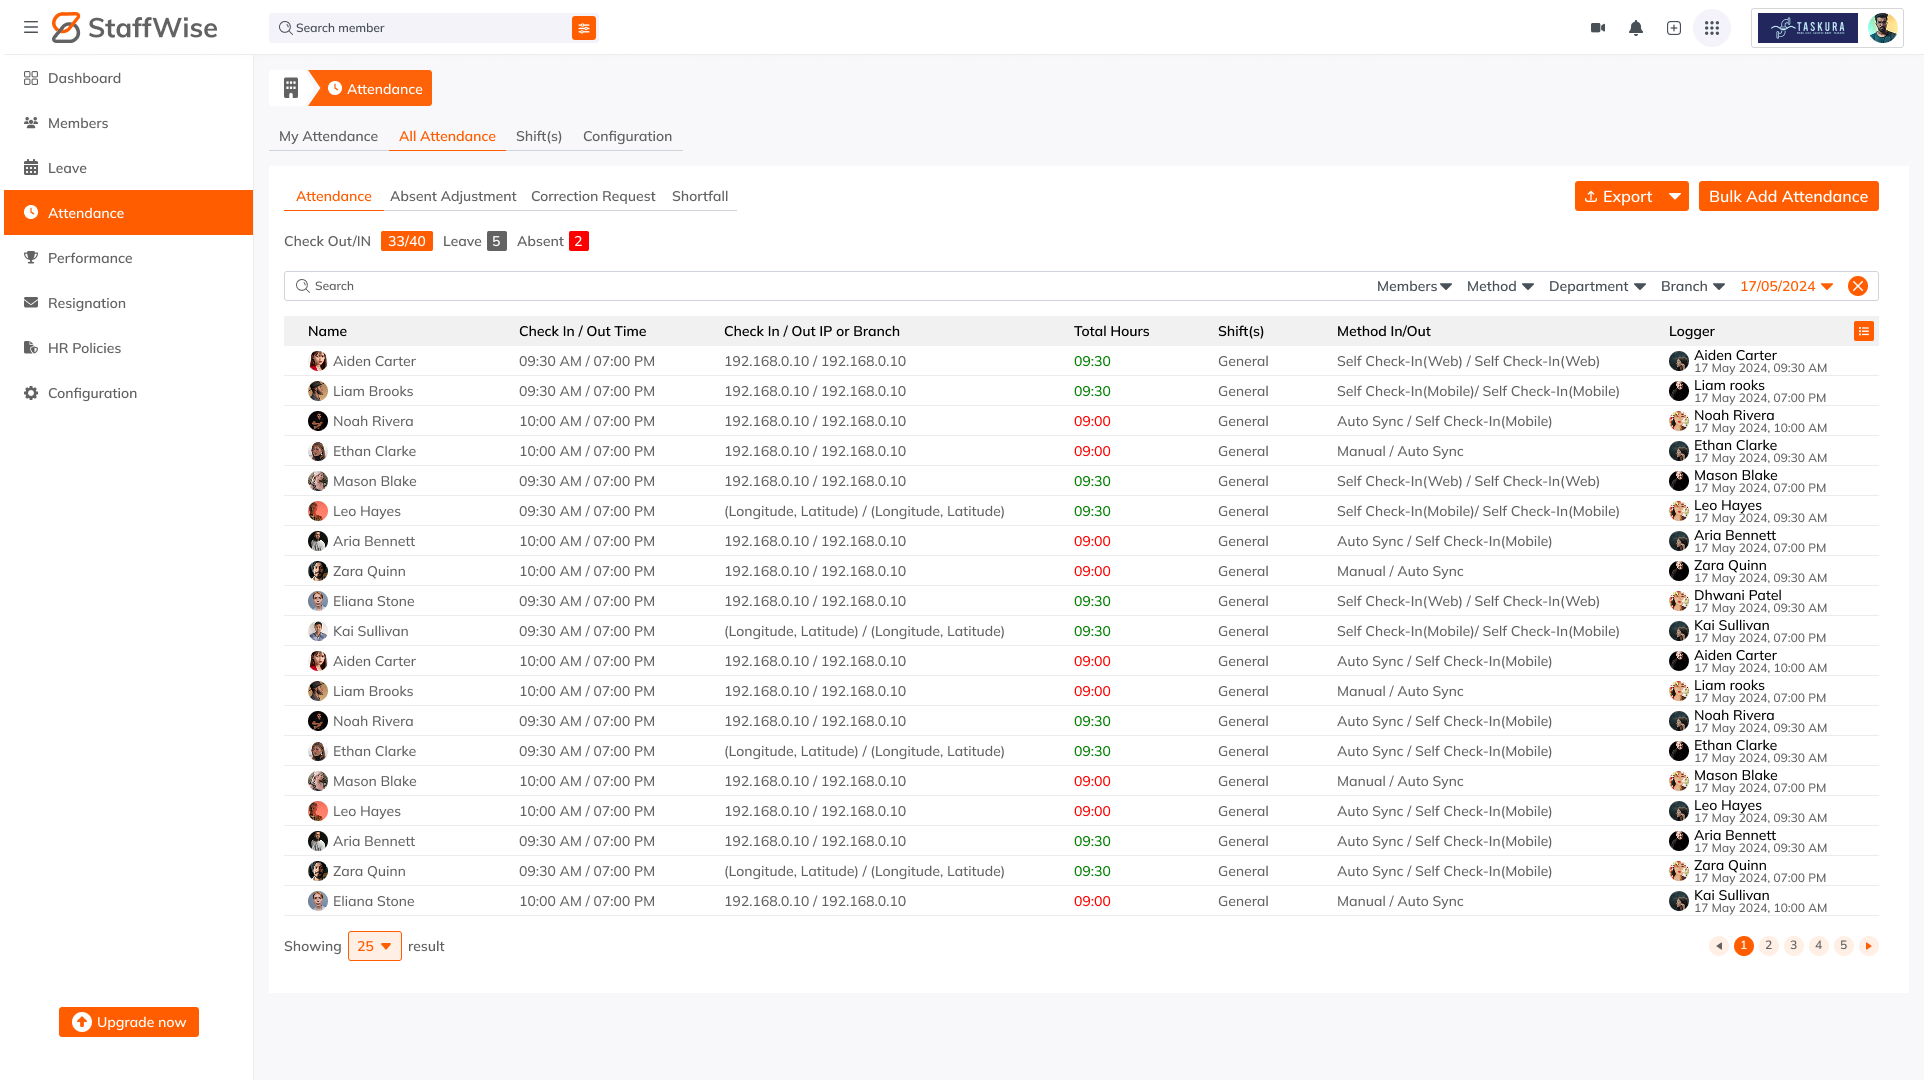
Task: Switch to the Shift(s) tab
Action: pyautogui.click(x=538, y=136)
